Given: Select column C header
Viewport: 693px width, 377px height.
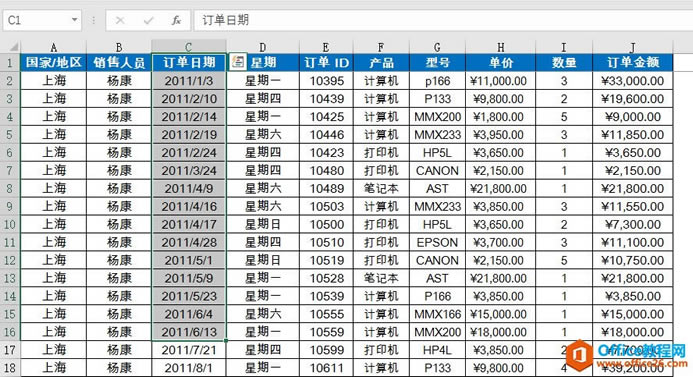Looking at the screenshot, I should pos(189,47).
